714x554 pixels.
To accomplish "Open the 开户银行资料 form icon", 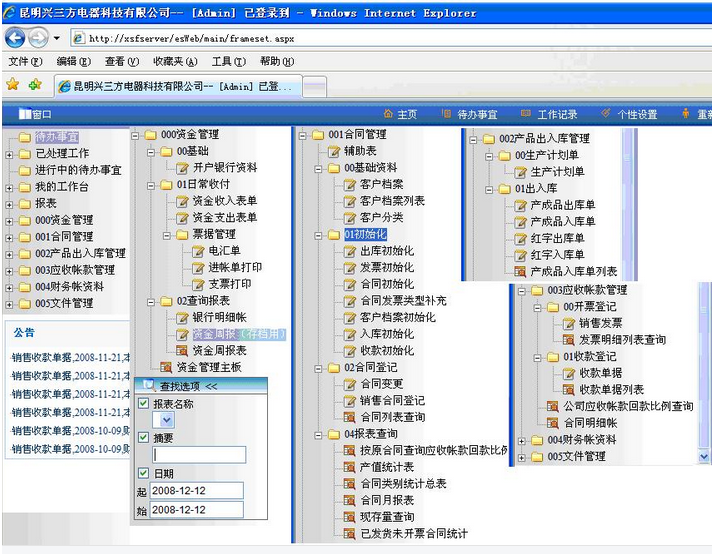I will [182, 168].
